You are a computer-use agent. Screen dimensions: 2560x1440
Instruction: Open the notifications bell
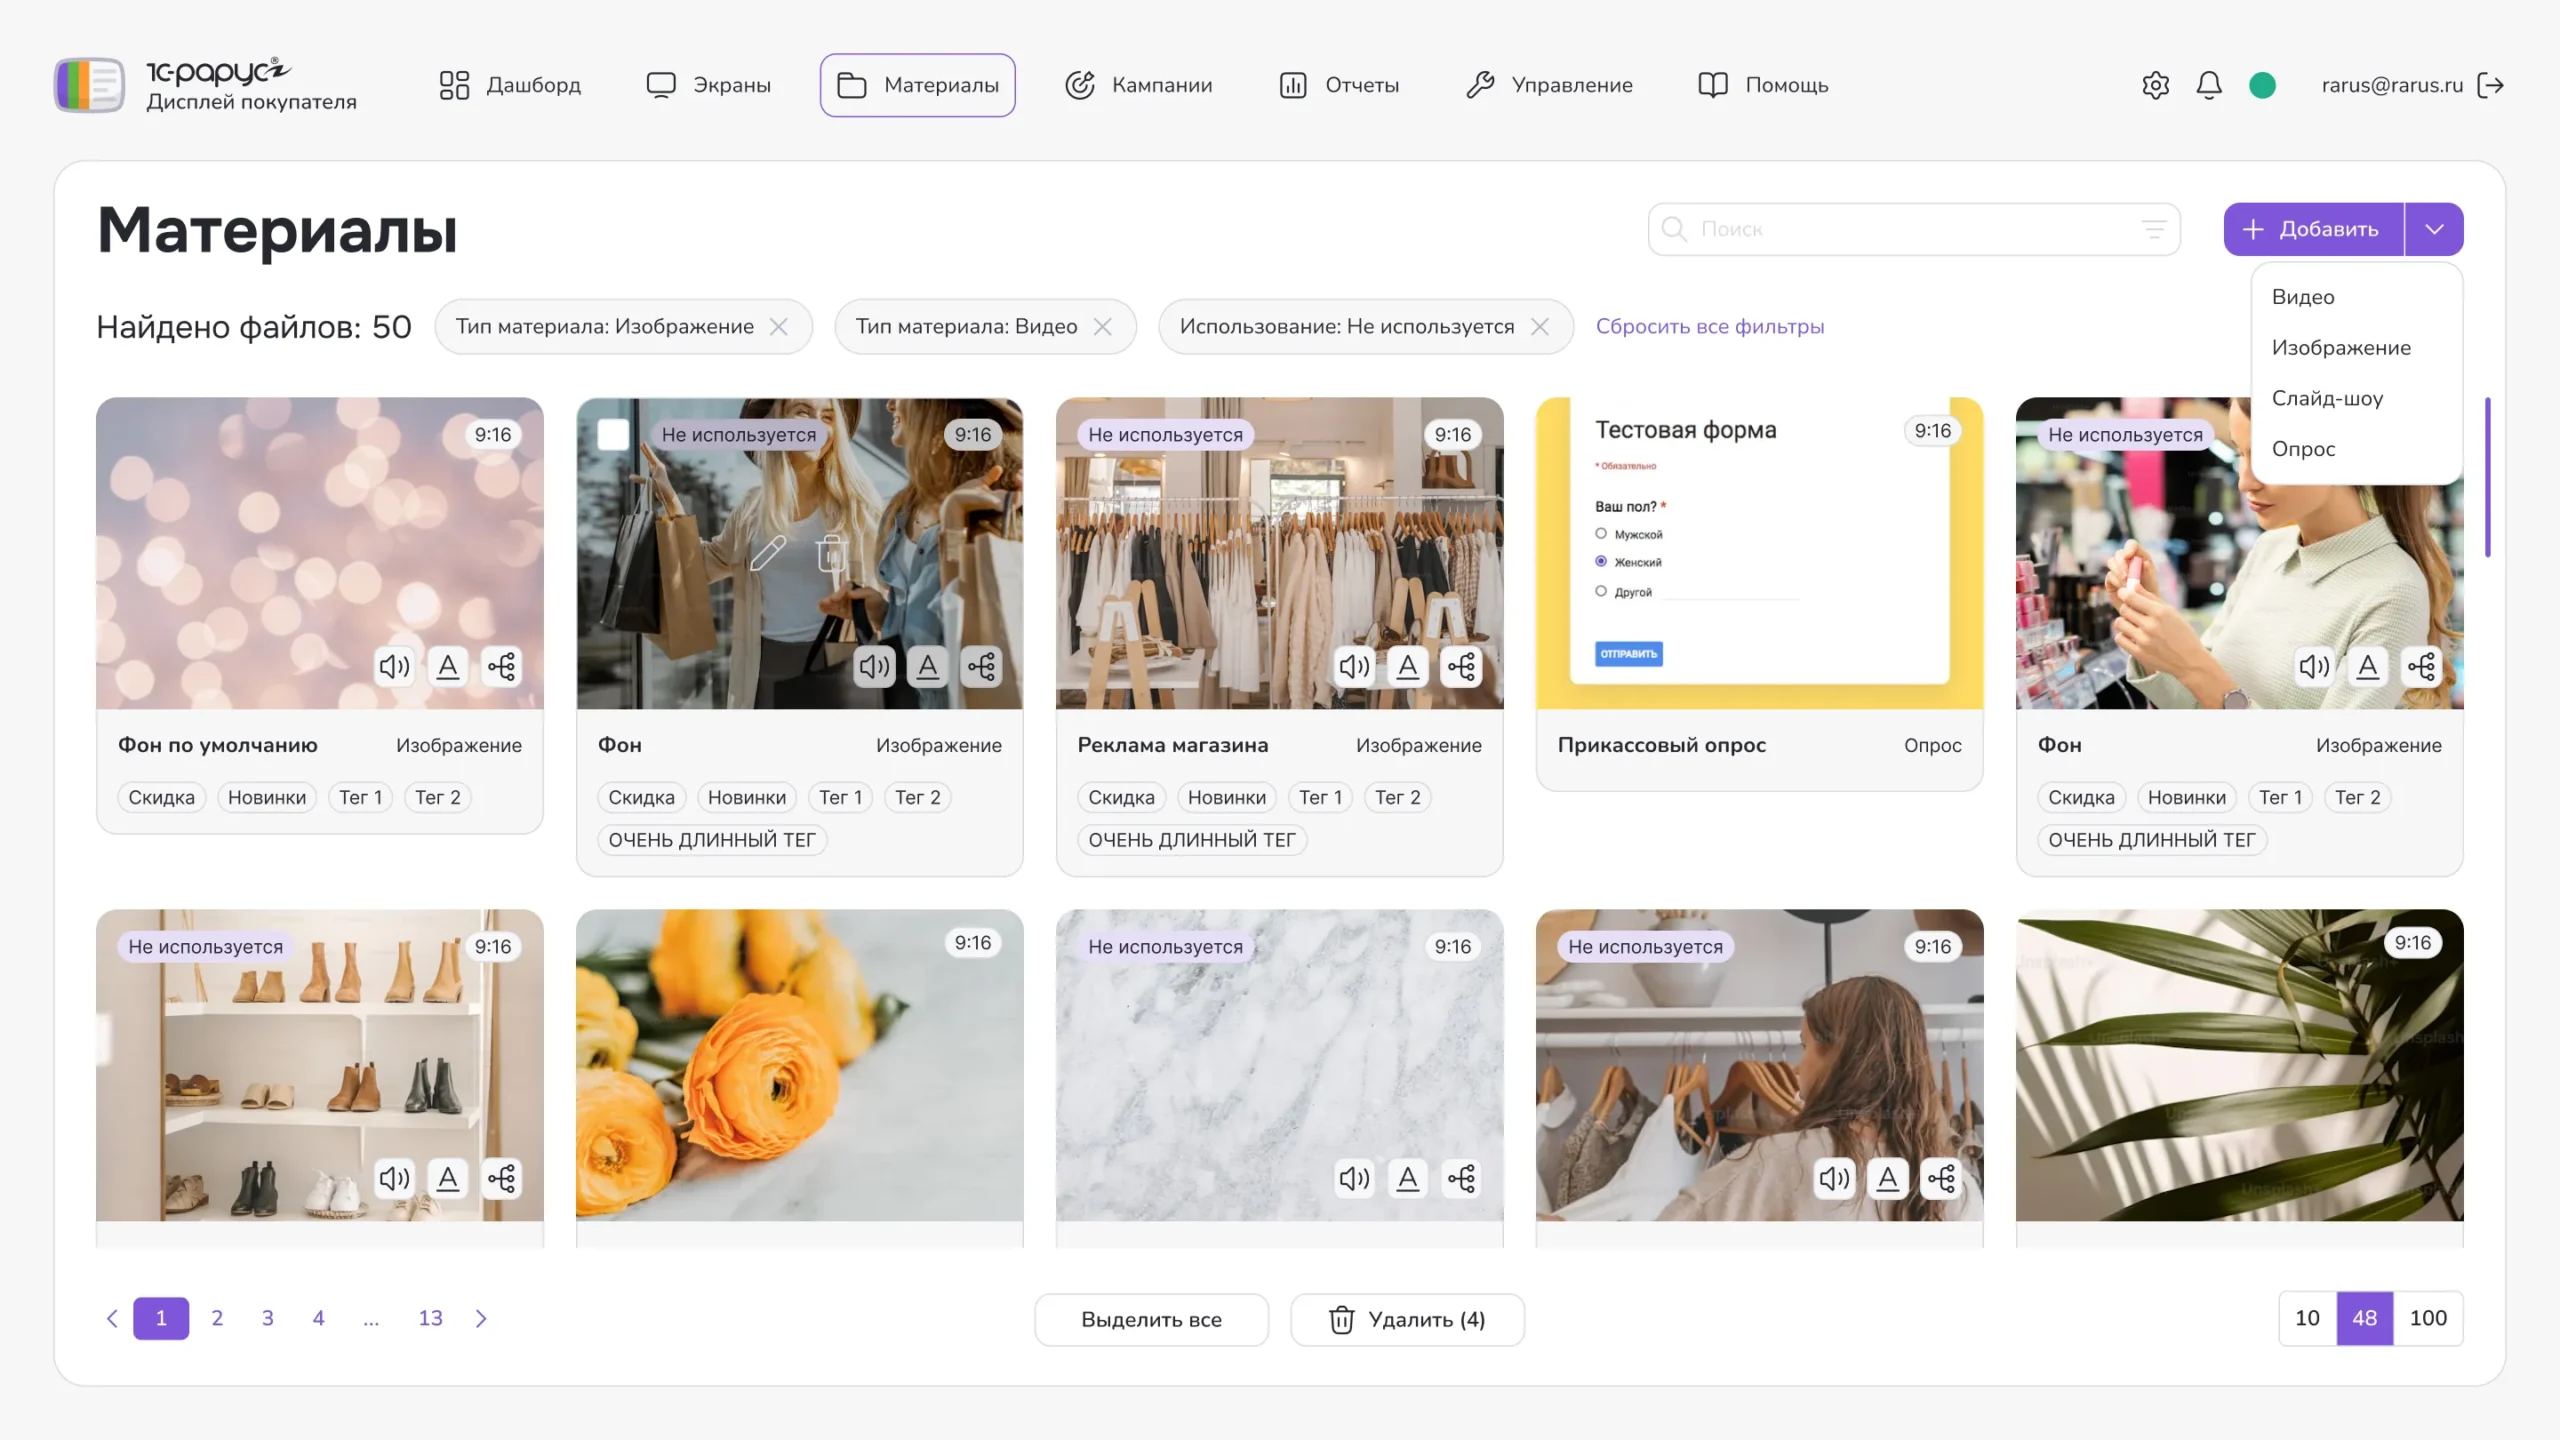tap(2208, 85)
